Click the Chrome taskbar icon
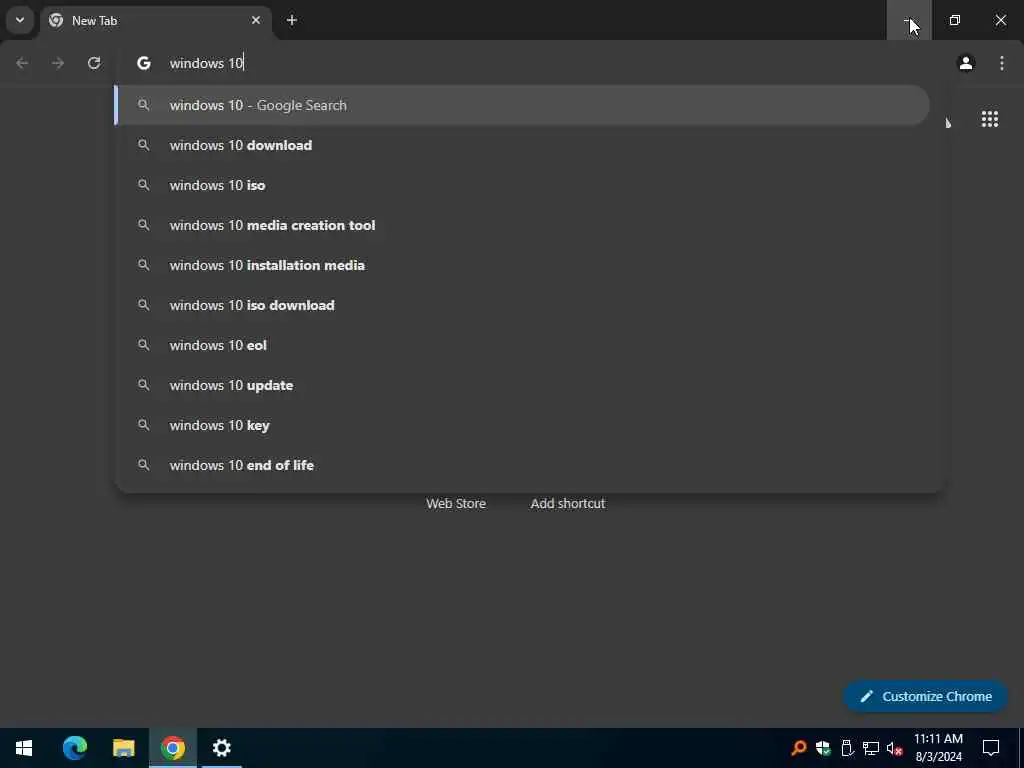1024x768 pixels. pos(172,748)
